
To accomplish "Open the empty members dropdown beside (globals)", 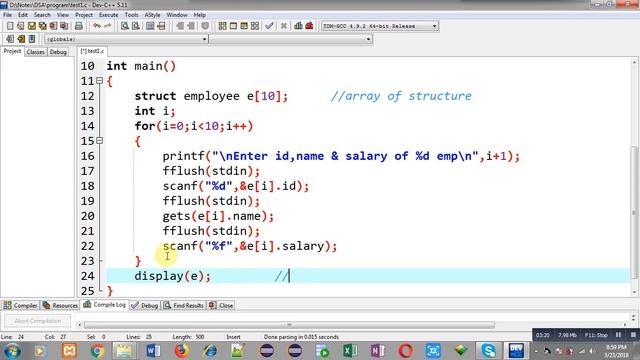I will 291,39.
